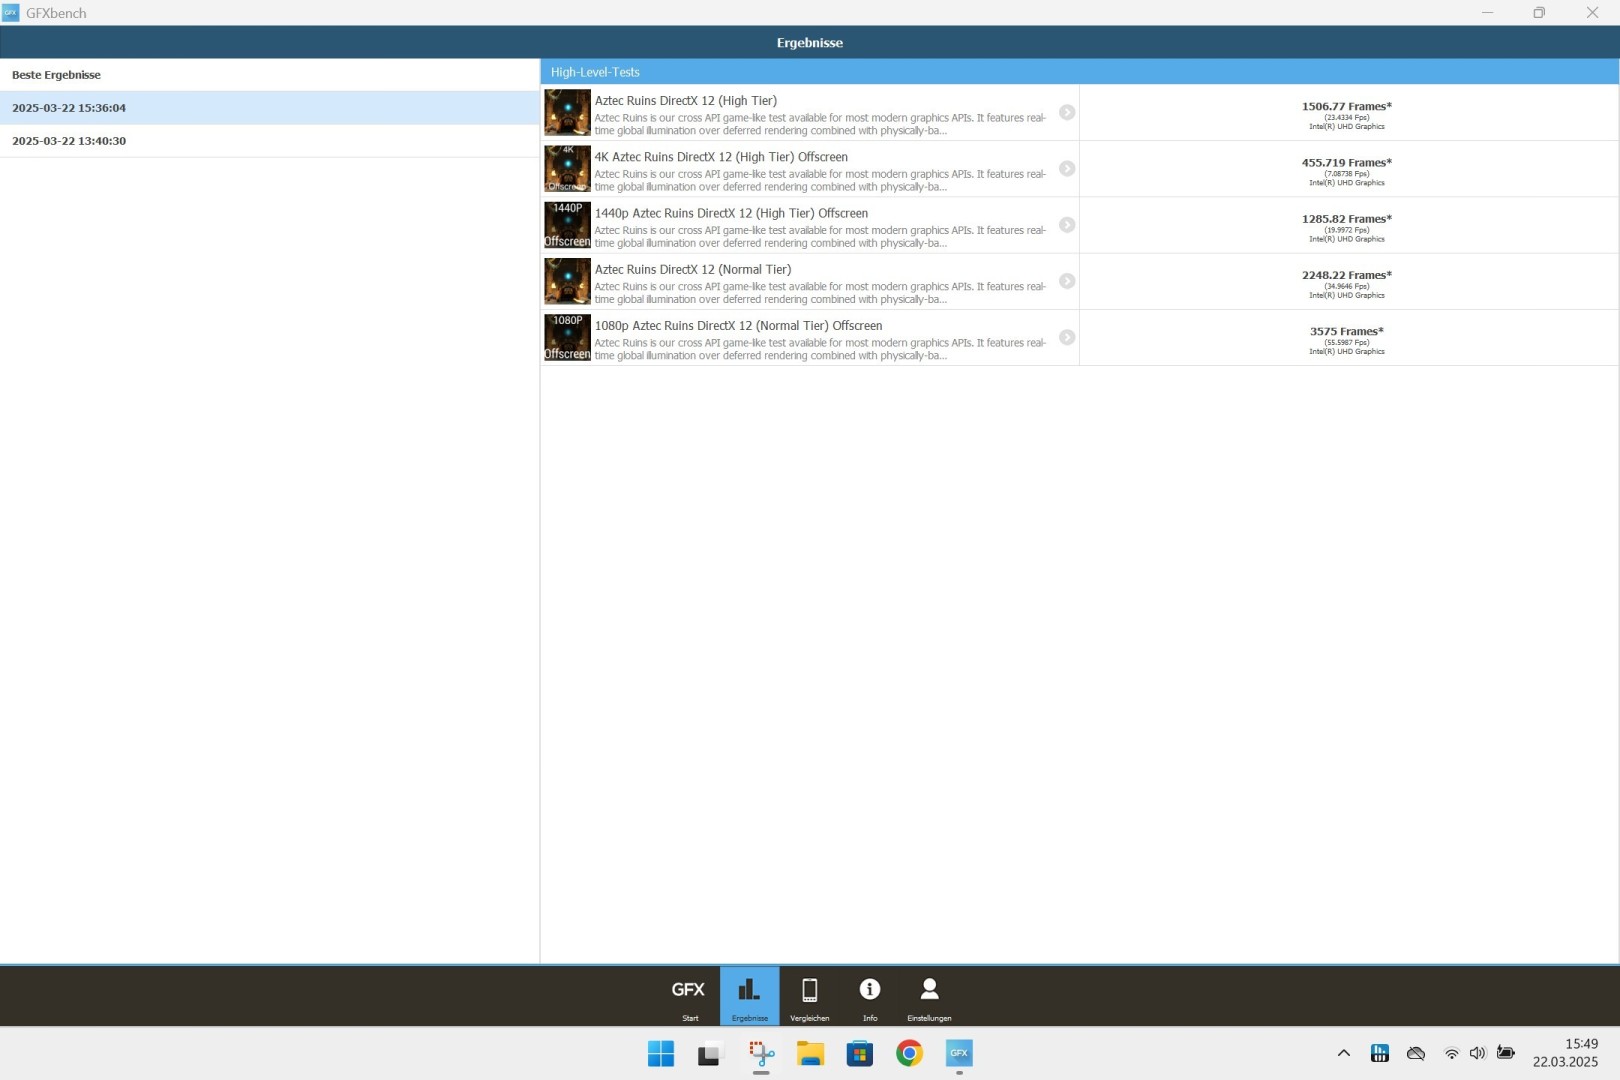The height and width of the screenshot is (1080, 1620).
Task: Expand details arrow for Aztec Ruins High Tier
Action: tap(1067, 113)
